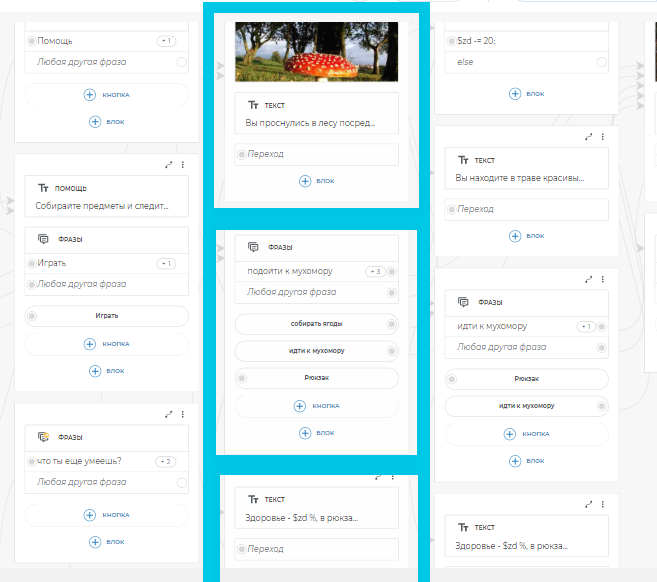Click the 'подойти к мухомору' phrase row

(317, 272)
